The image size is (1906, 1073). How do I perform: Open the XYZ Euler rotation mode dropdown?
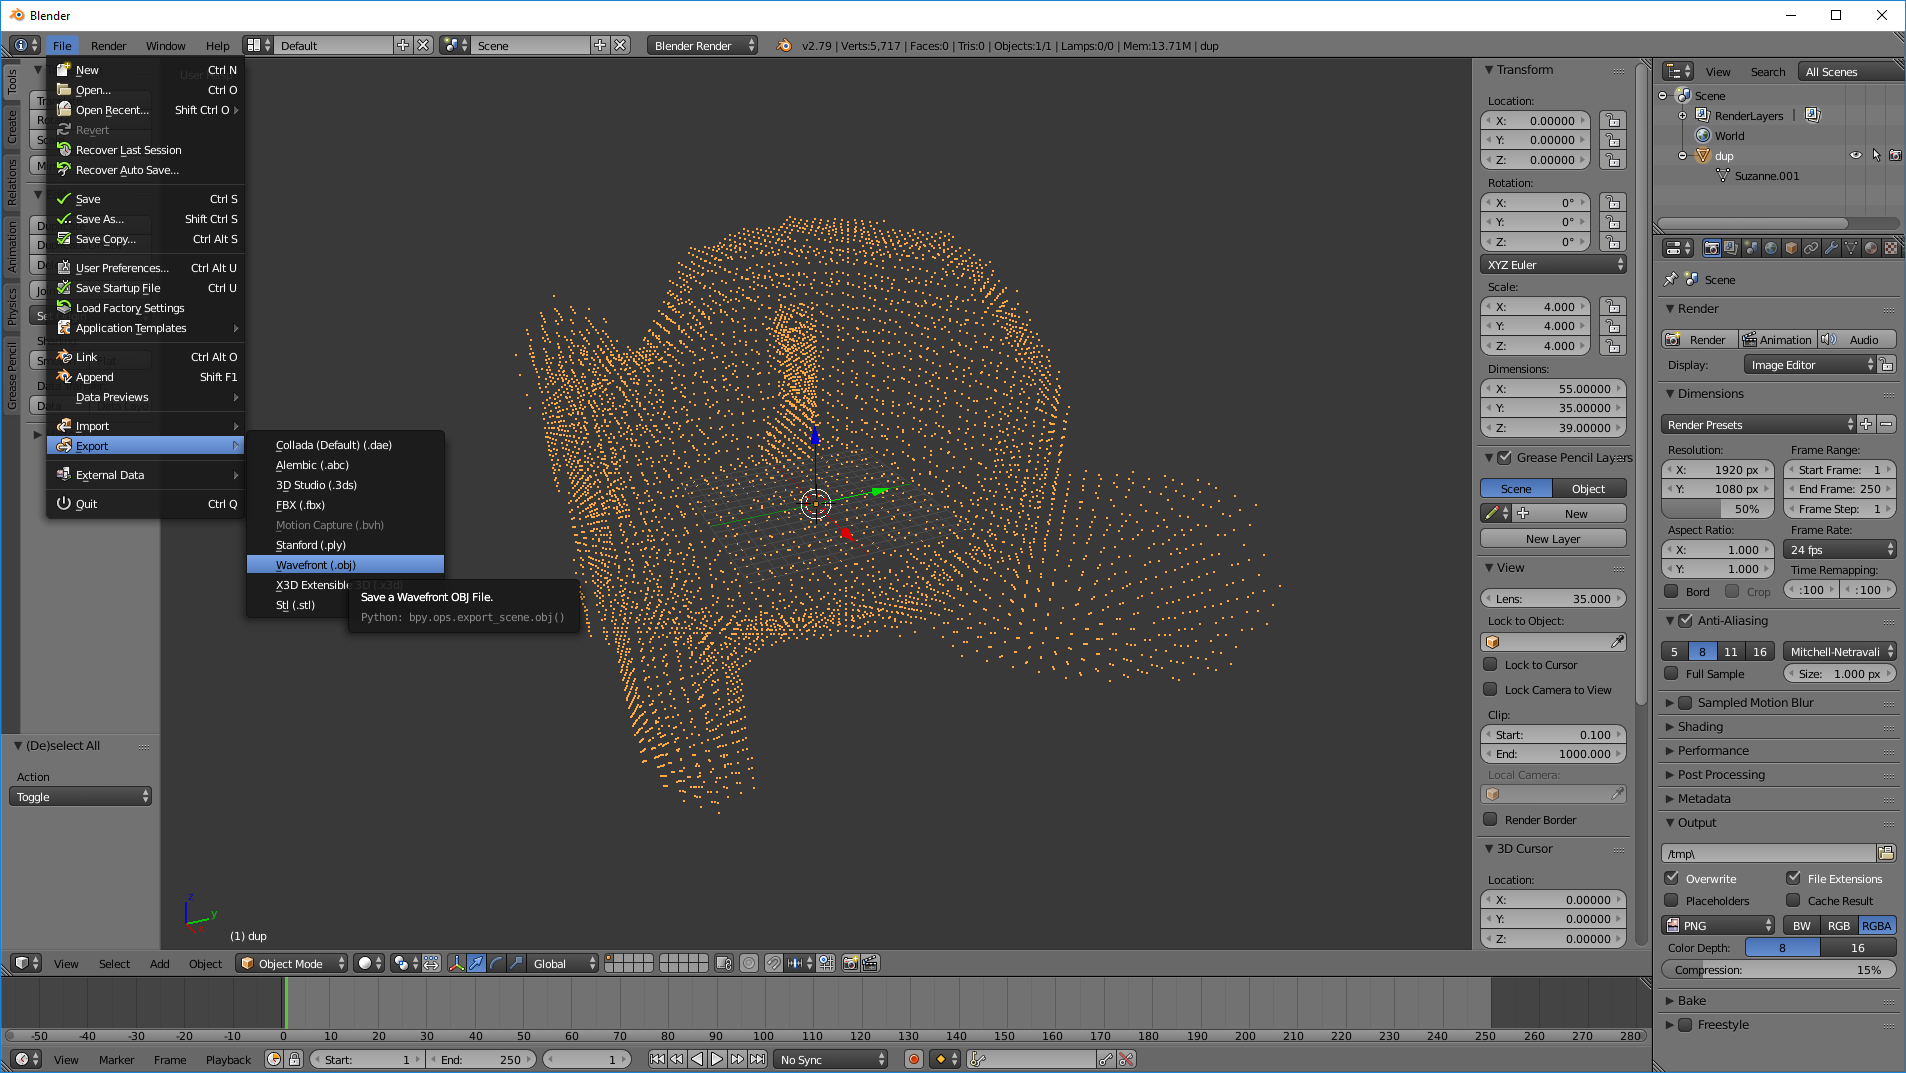(x=1554, y=265)
